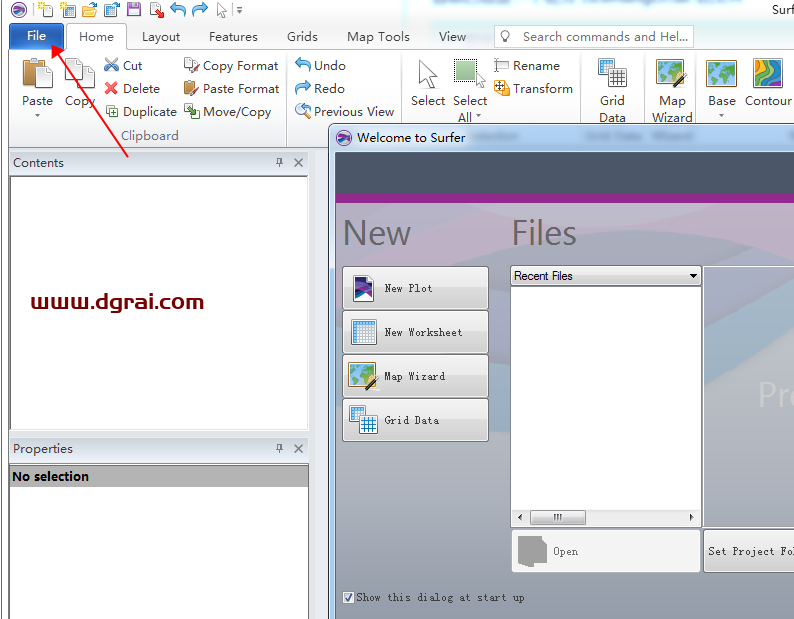
Task: Click the Cut scissors command
Action: tap(123, 65)
